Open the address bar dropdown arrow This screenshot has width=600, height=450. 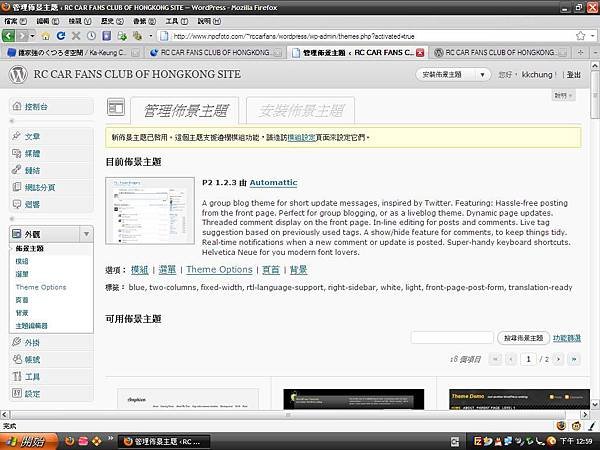pos(593,36)
